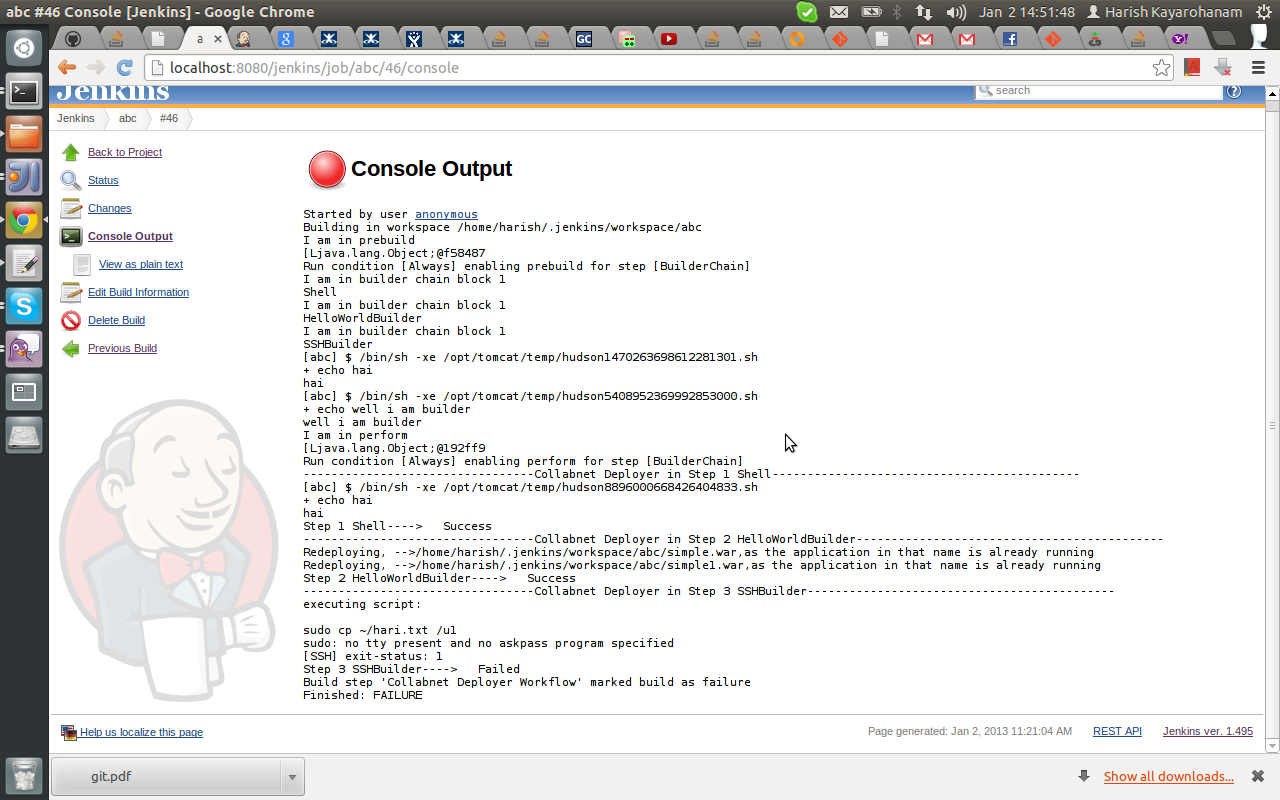The height and width of the screenshot is (800, 1280).
Task: Open the View as plain text link
Action: click(x=141, y=264)
